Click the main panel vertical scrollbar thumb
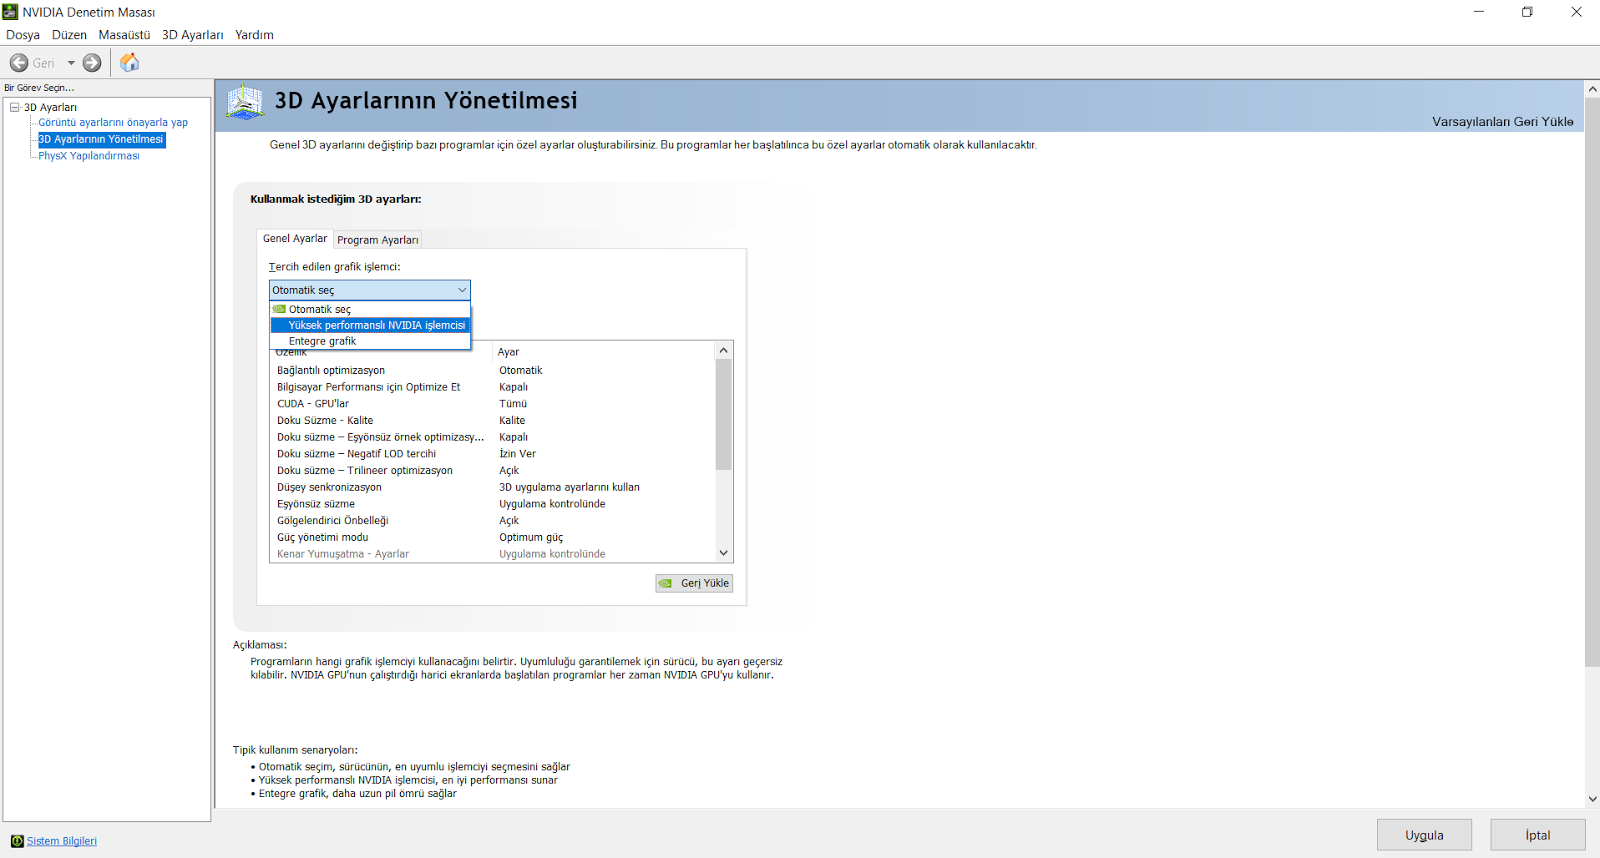 [1592, 382]
